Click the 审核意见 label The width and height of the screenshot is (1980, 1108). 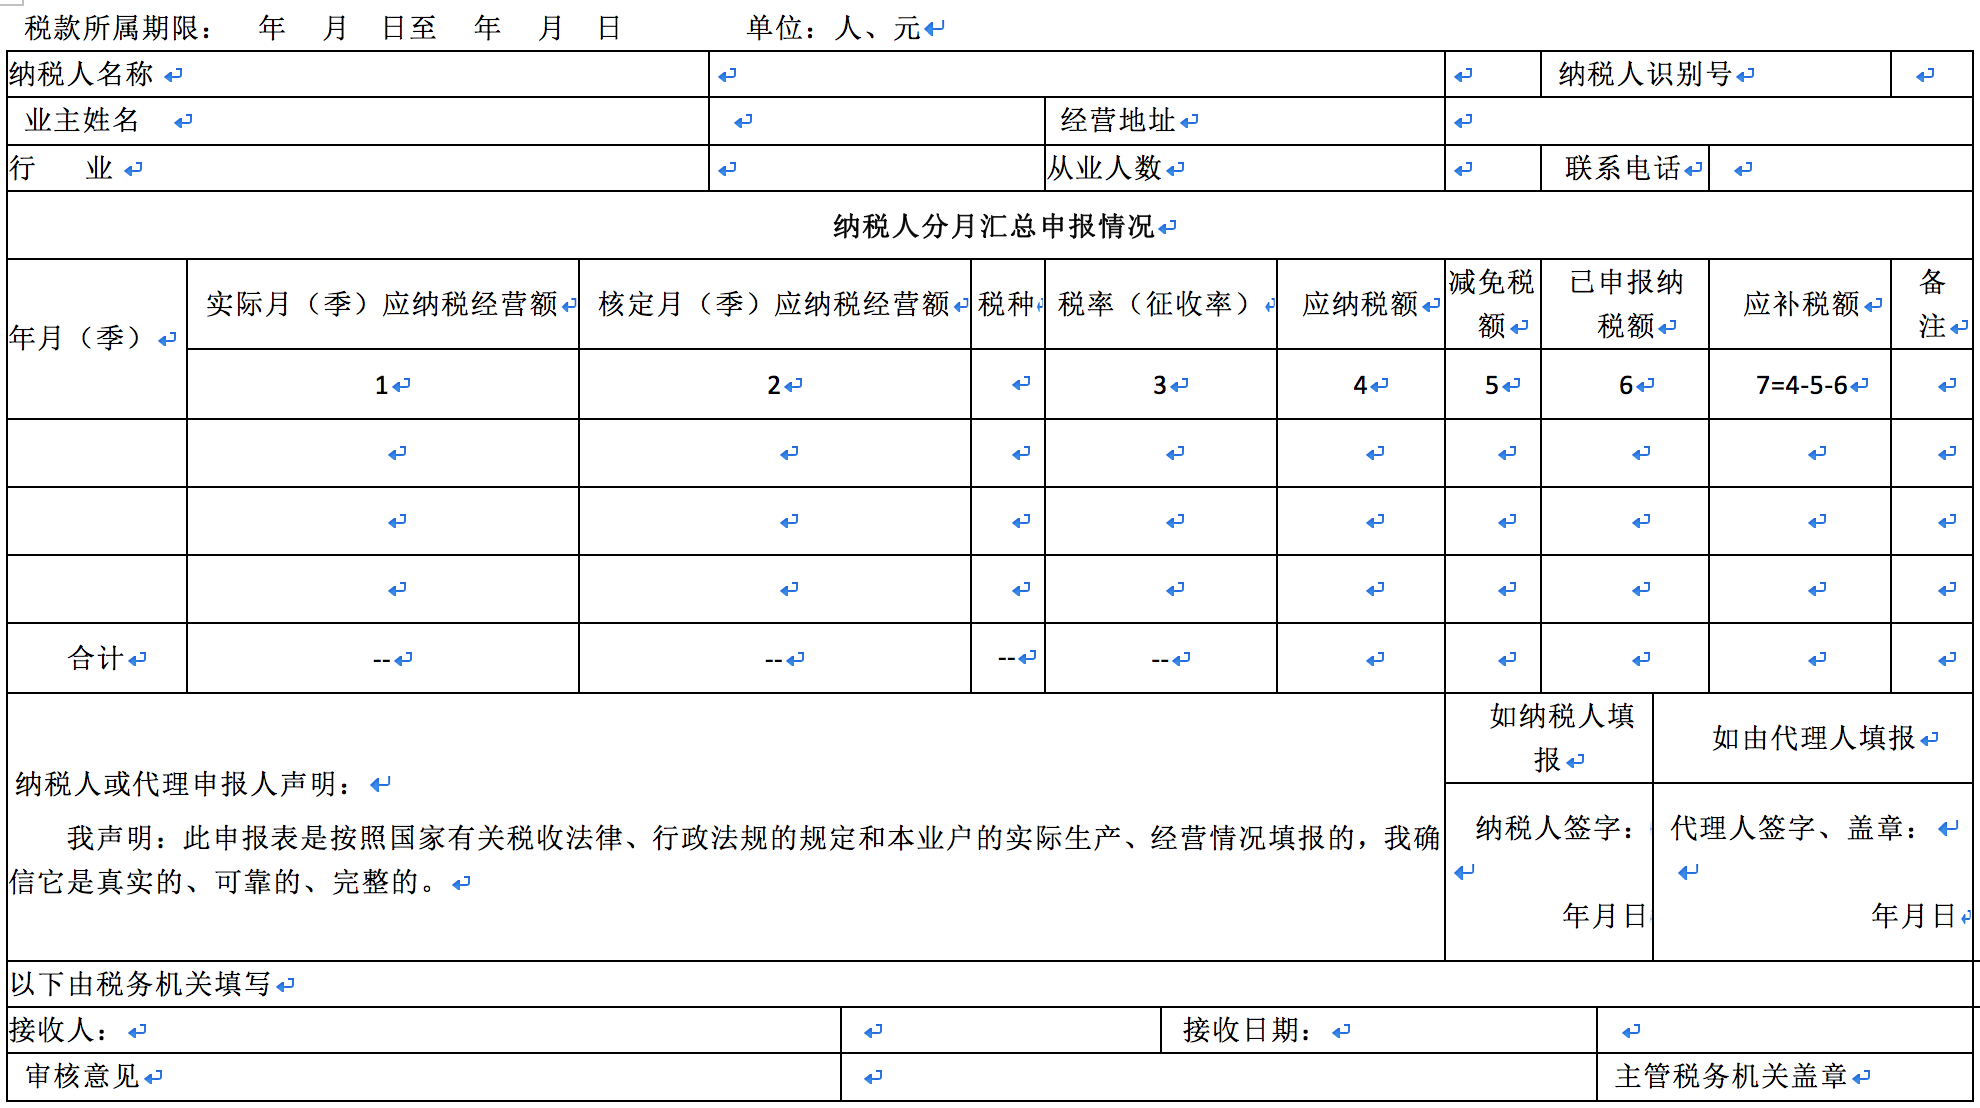(83, 1076)
